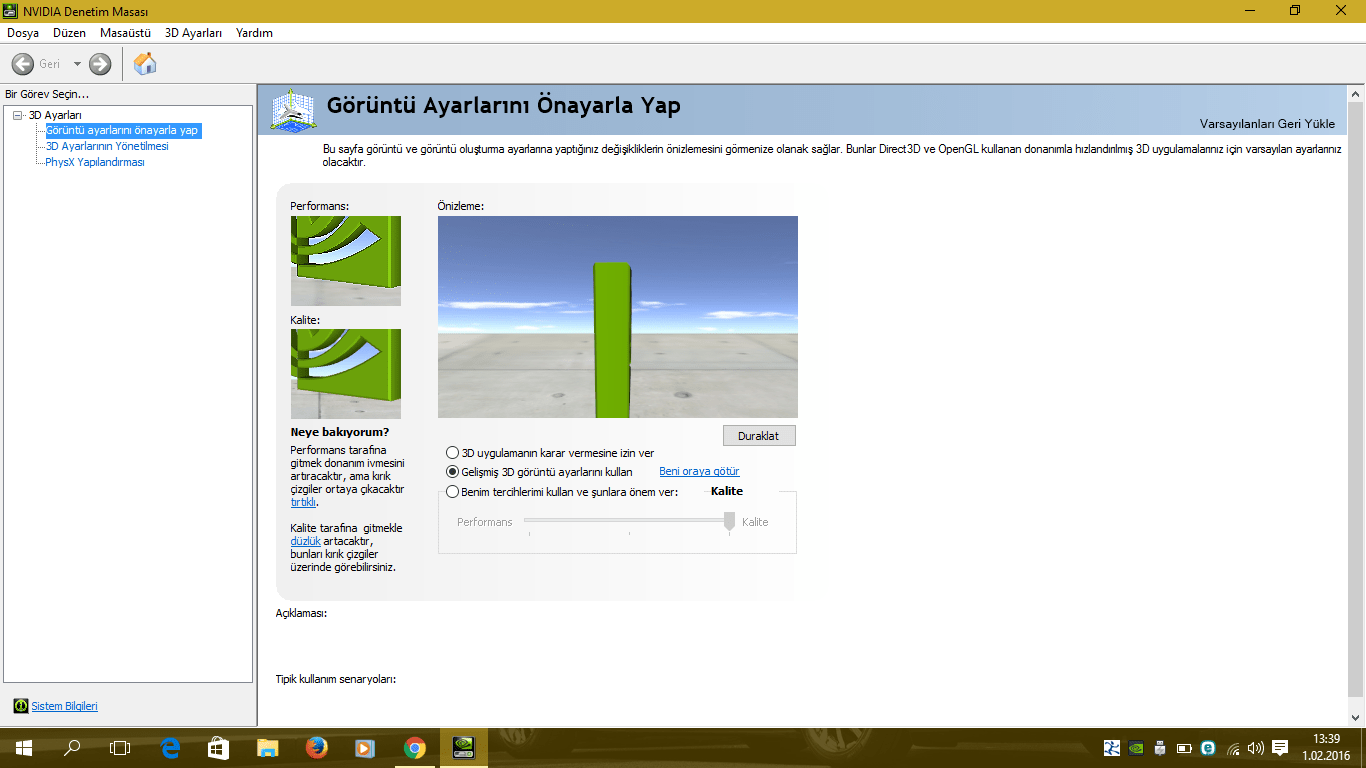Open the Masaüstü menu
Viewport: 1366px width, 768px height.
coord(126,33)
